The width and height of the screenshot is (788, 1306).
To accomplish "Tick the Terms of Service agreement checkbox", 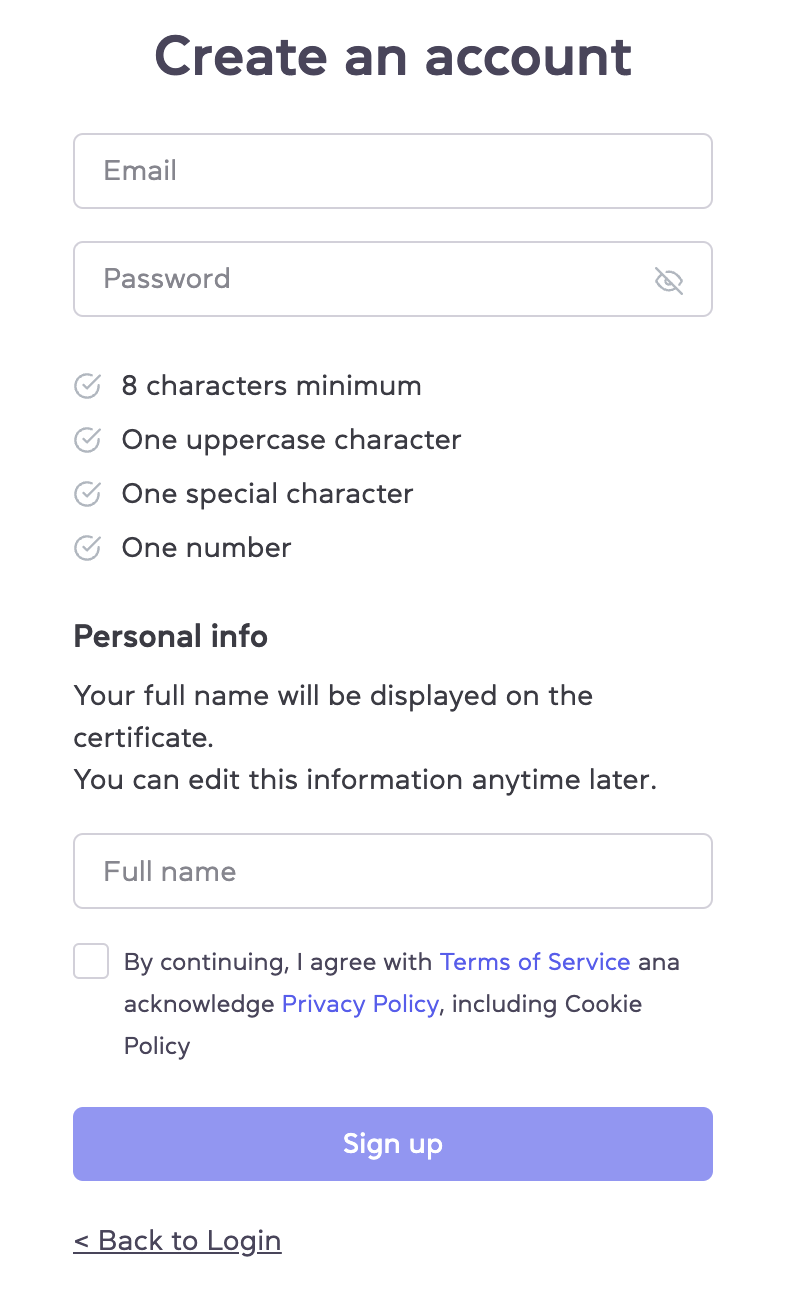I will tap(91, 961).
